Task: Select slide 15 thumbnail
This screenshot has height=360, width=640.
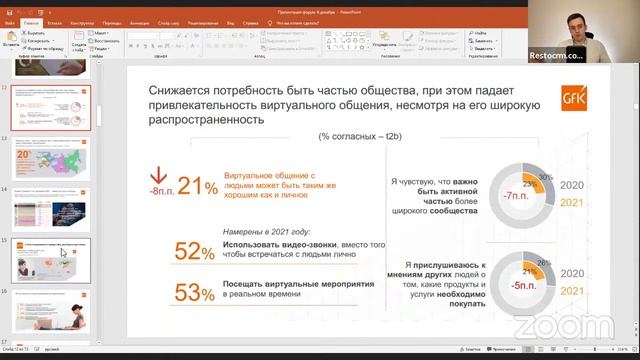Action: [51, 261]
